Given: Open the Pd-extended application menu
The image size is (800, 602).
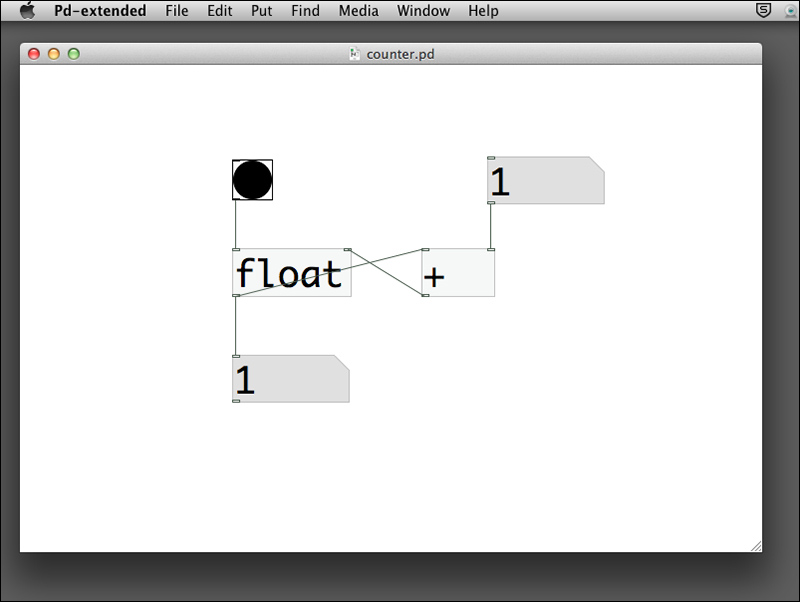Looking at the screenshot, I should (x=100, y=11).
